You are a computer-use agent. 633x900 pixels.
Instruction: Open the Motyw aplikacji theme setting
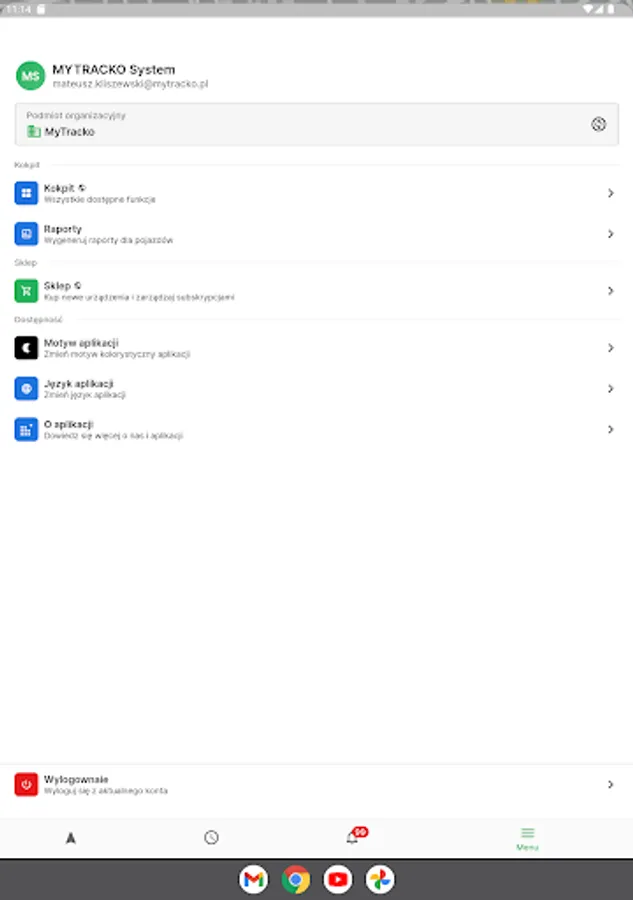[x=316, y=348]
